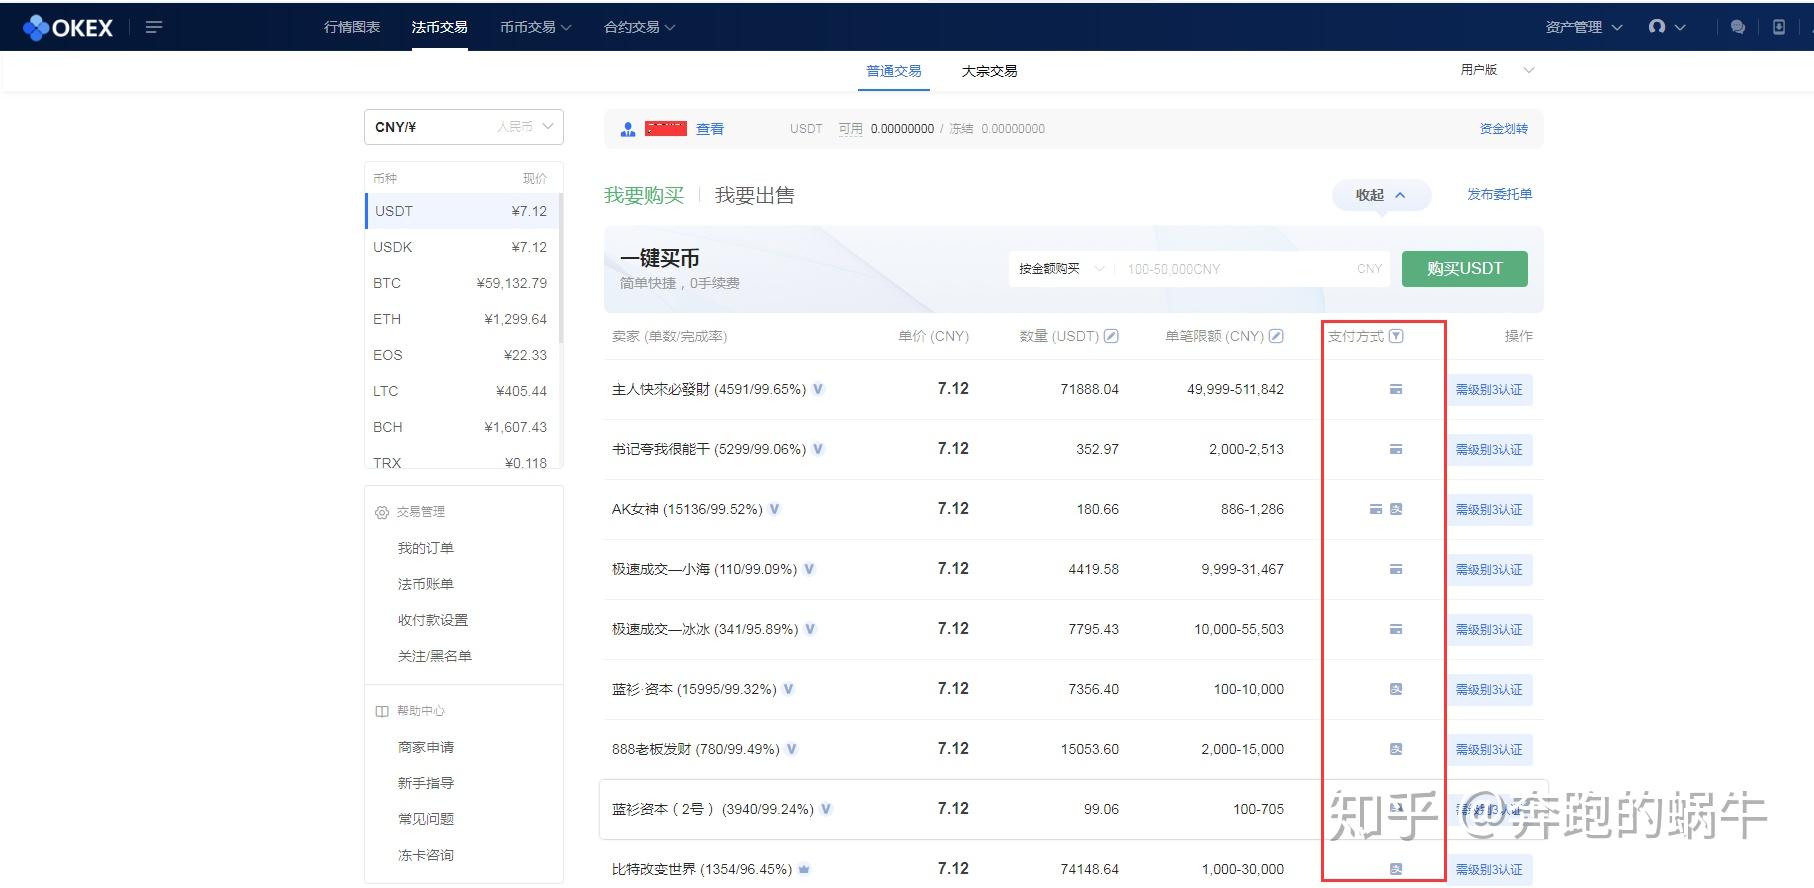This screenshot has width=1814, height=888.
Task: Expand the 资产管理 dropdown
Action: [x=1583, y=27]
